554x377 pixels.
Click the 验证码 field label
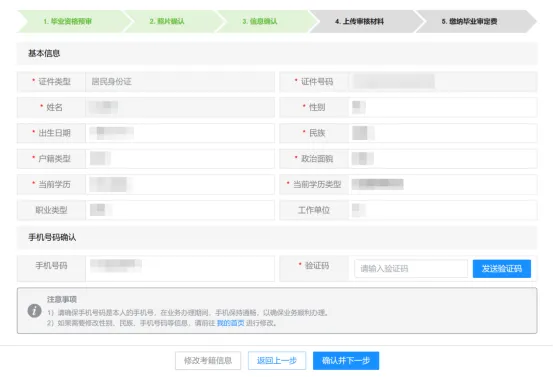[x=317, y=266]
